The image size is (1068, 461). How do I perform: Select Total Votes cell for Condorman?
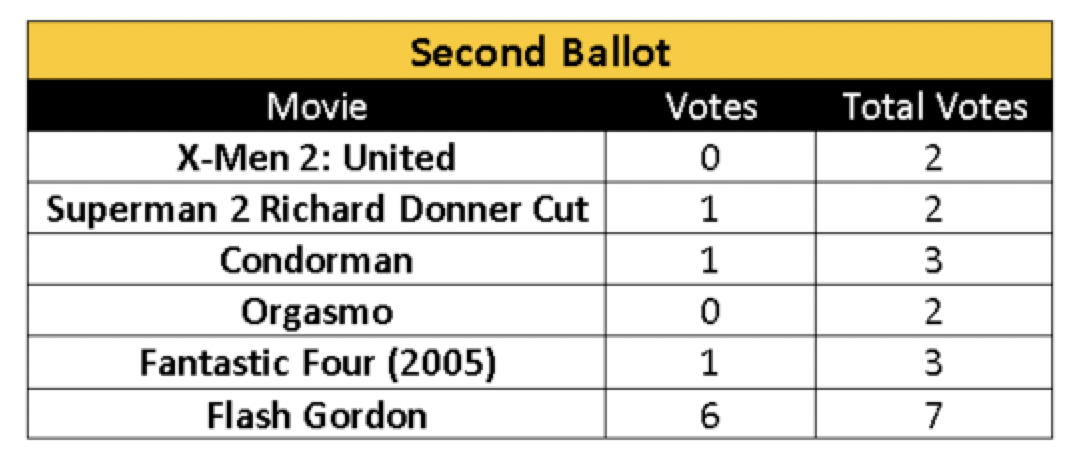point(934,259)
